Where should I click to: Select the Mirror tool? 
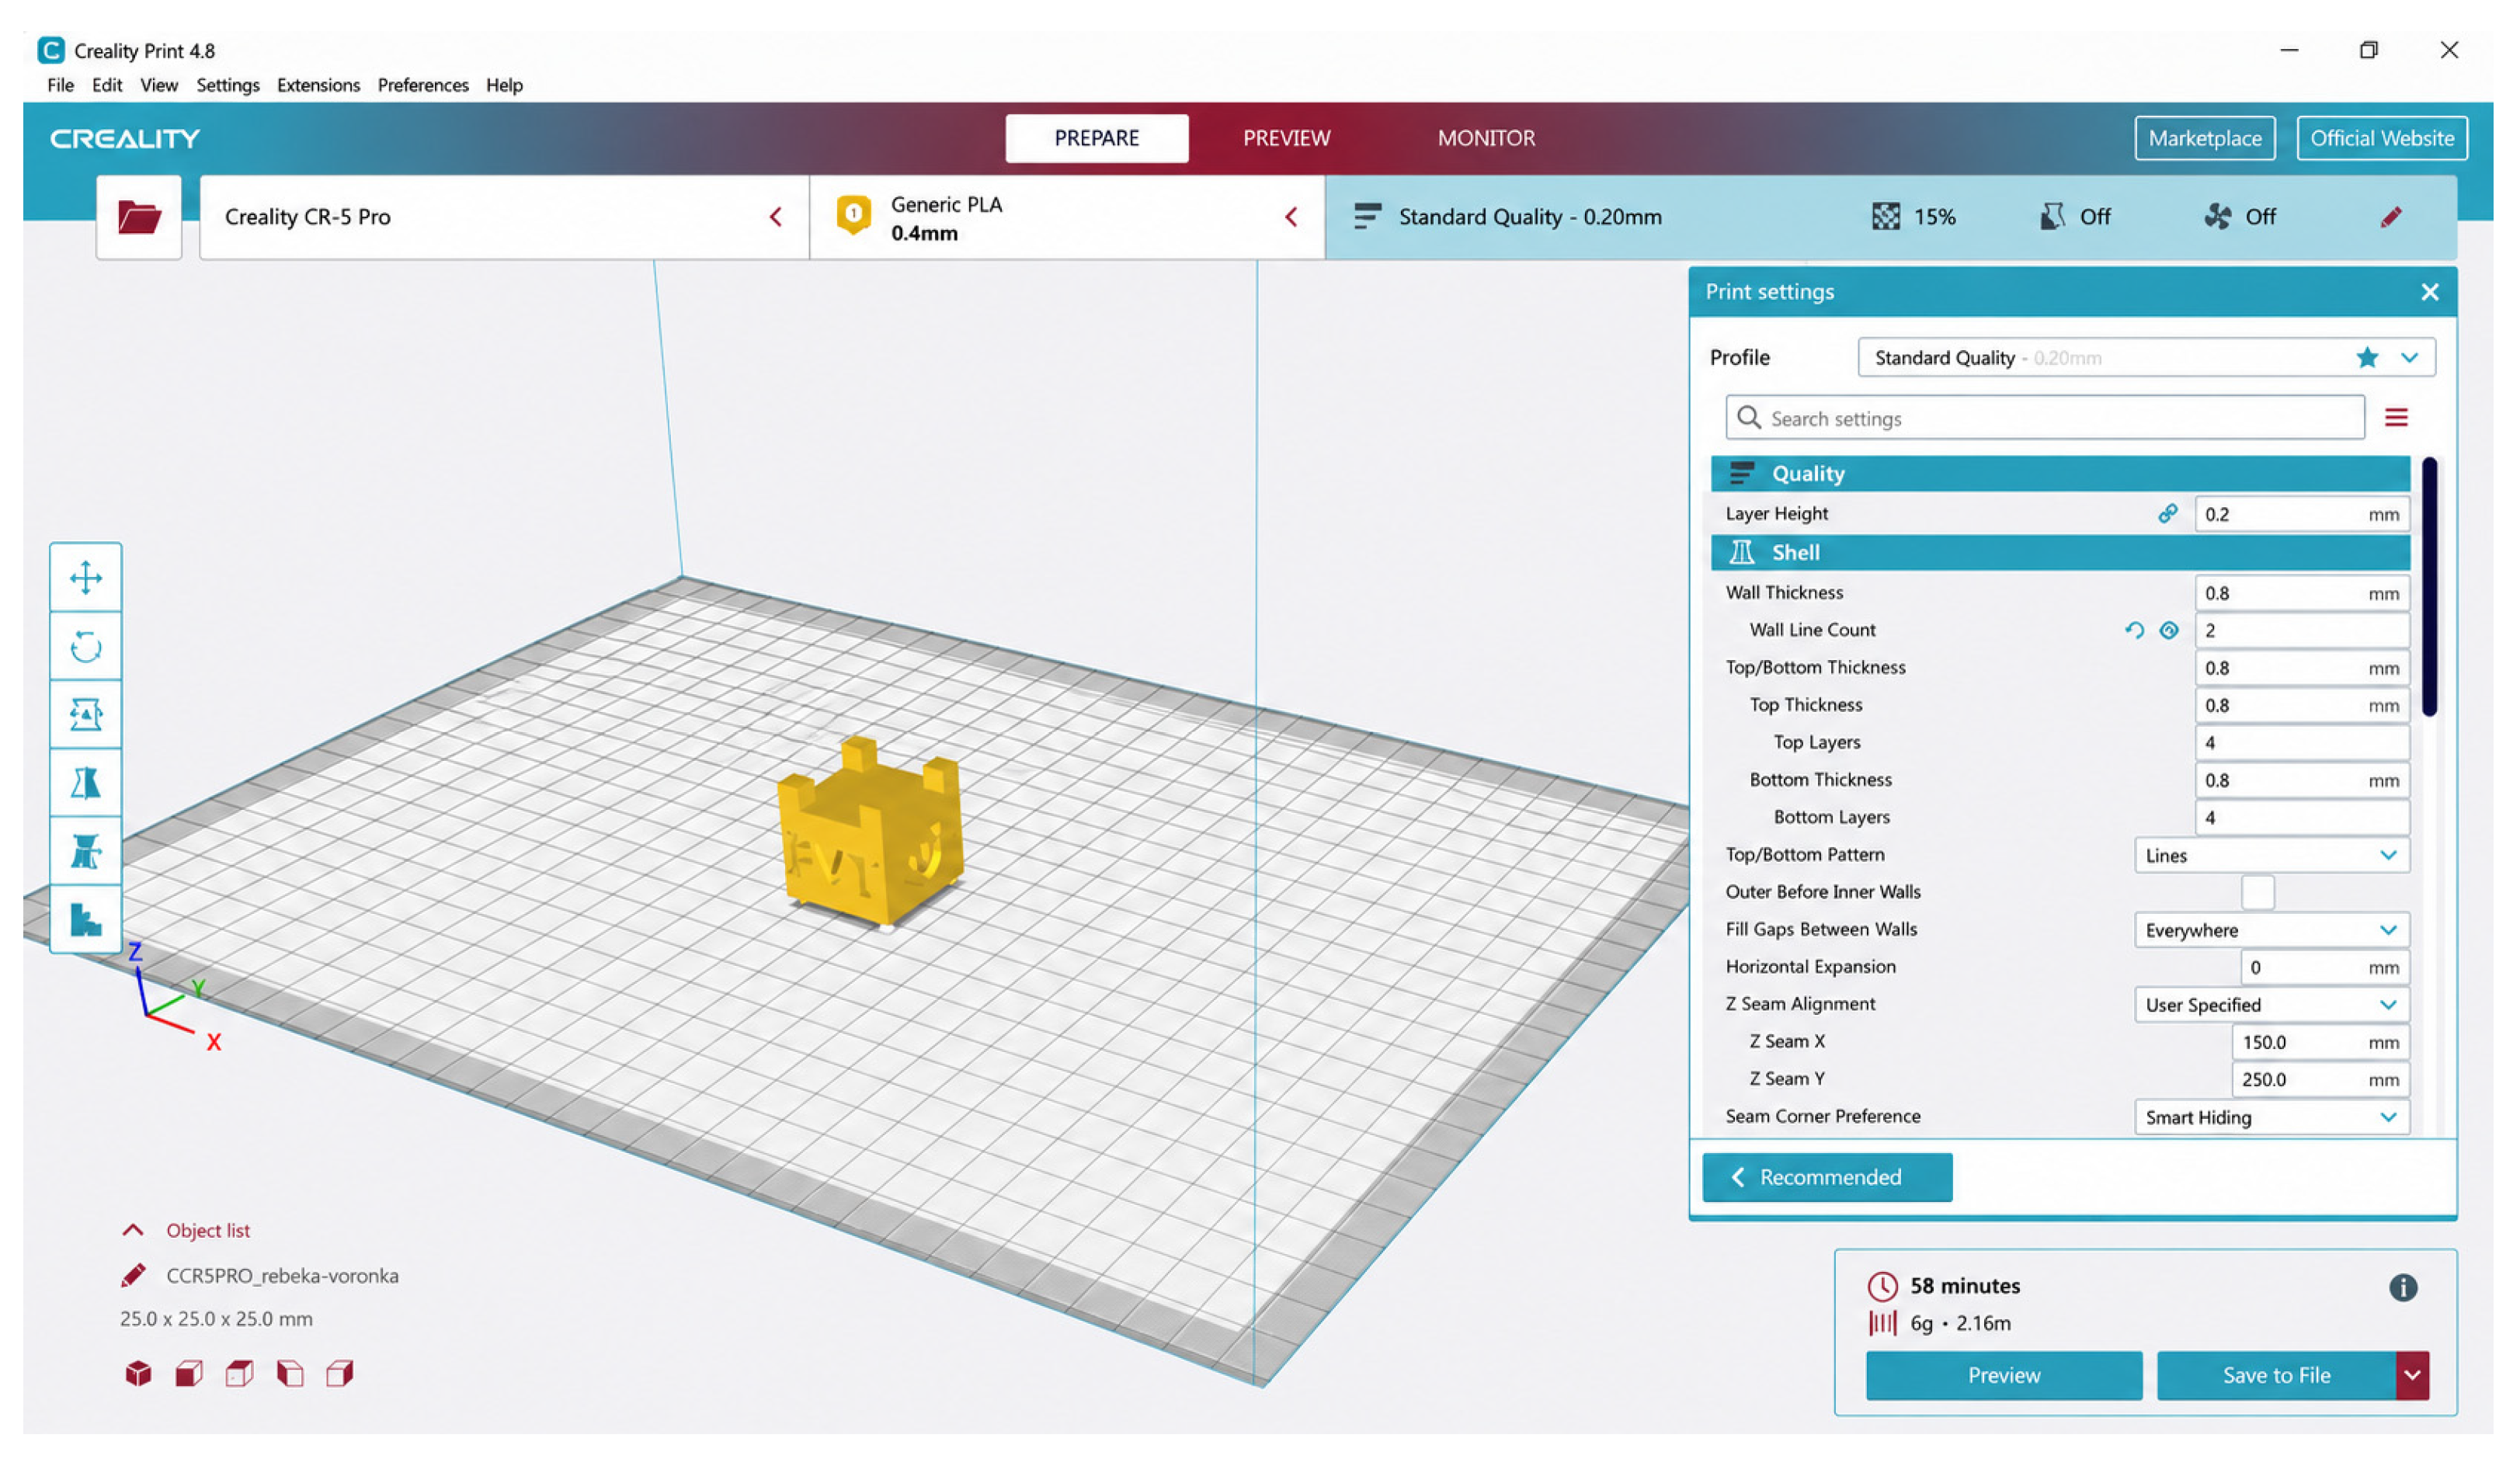coord(86,783)
